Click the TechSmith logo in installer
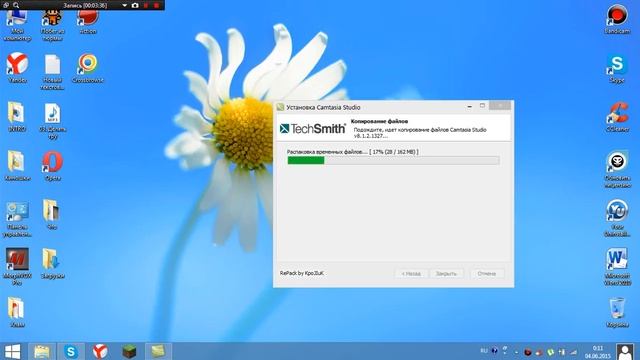The height and width of the screenshot is (360, 640). click(313, 129)
